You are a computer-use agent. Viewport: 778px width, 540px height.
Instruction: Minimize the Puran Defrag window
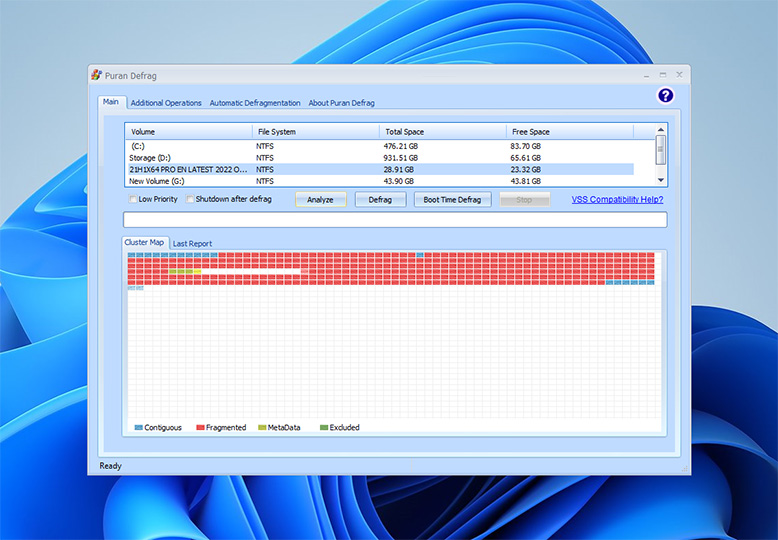click(646, 75)
